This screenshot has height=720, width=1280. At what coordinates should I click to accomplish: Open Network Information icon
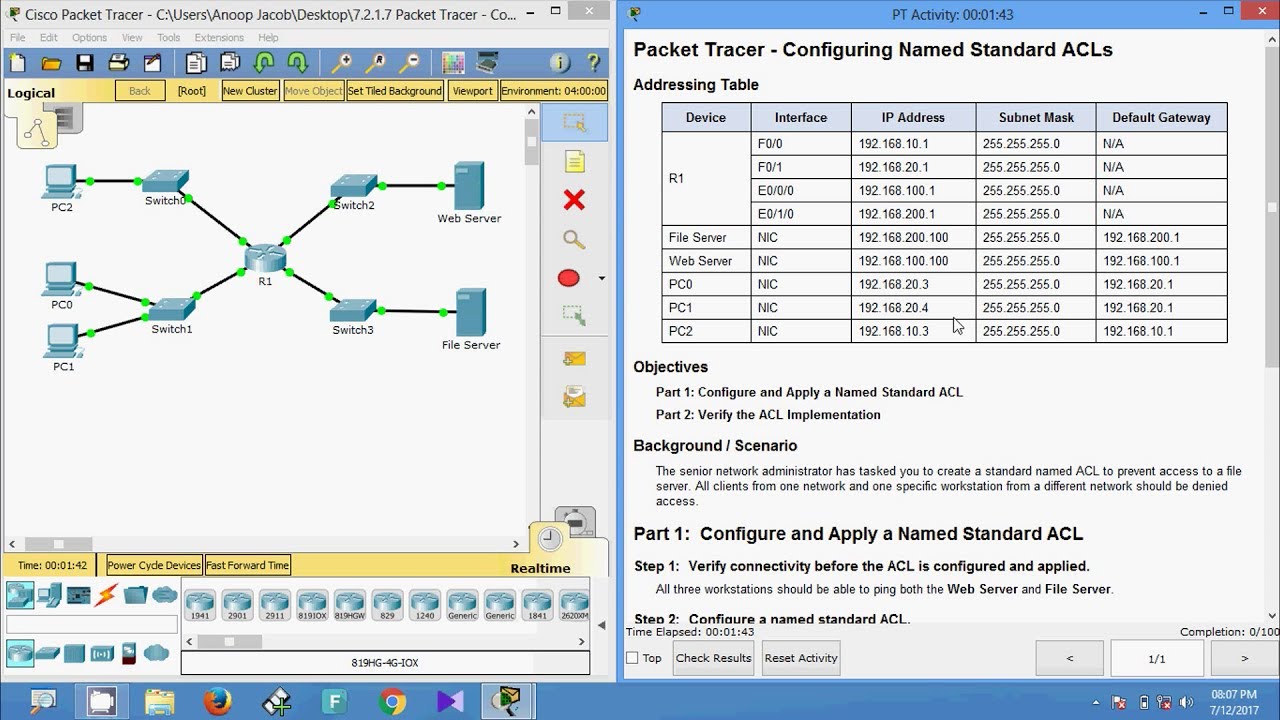560,63
